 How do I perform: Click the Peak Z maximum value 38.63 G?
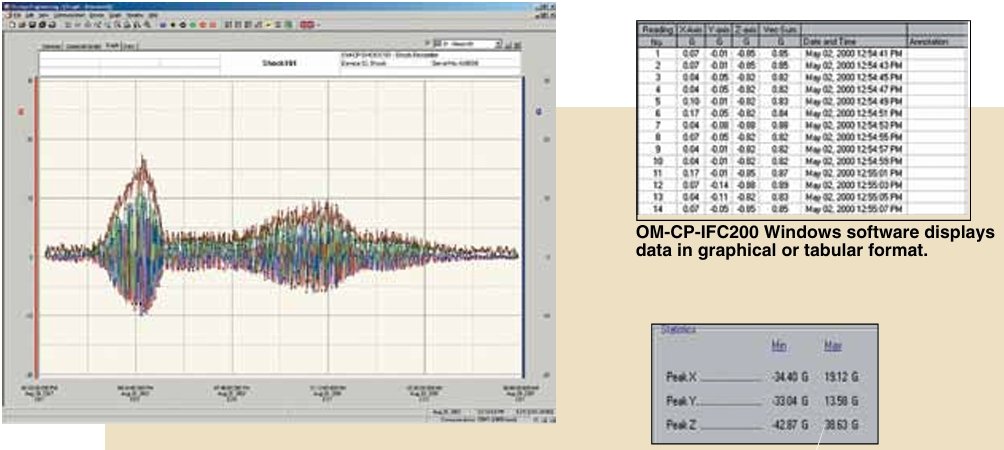840,426
